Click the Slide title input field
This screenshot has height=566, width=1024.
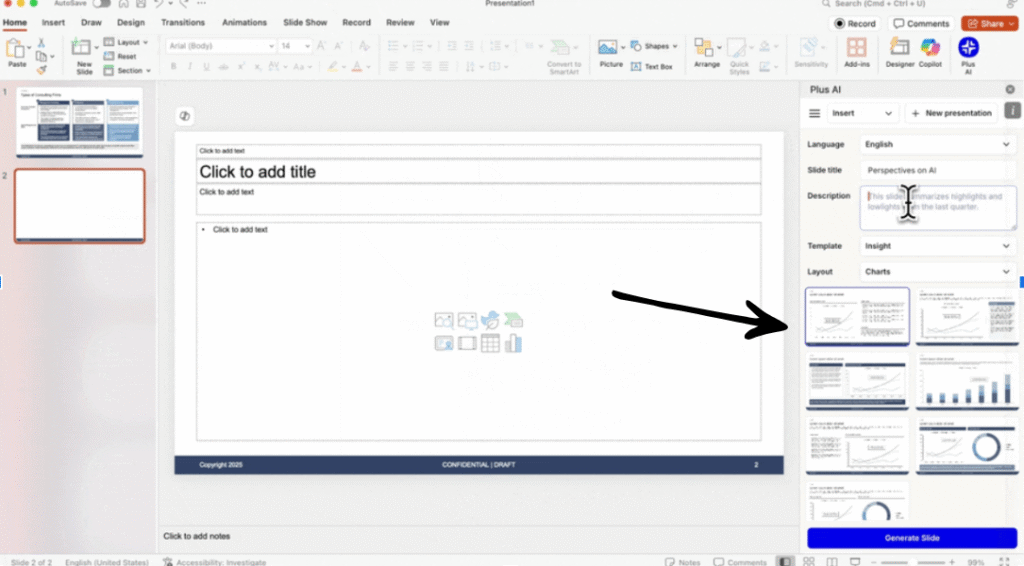tap(937, 170)
